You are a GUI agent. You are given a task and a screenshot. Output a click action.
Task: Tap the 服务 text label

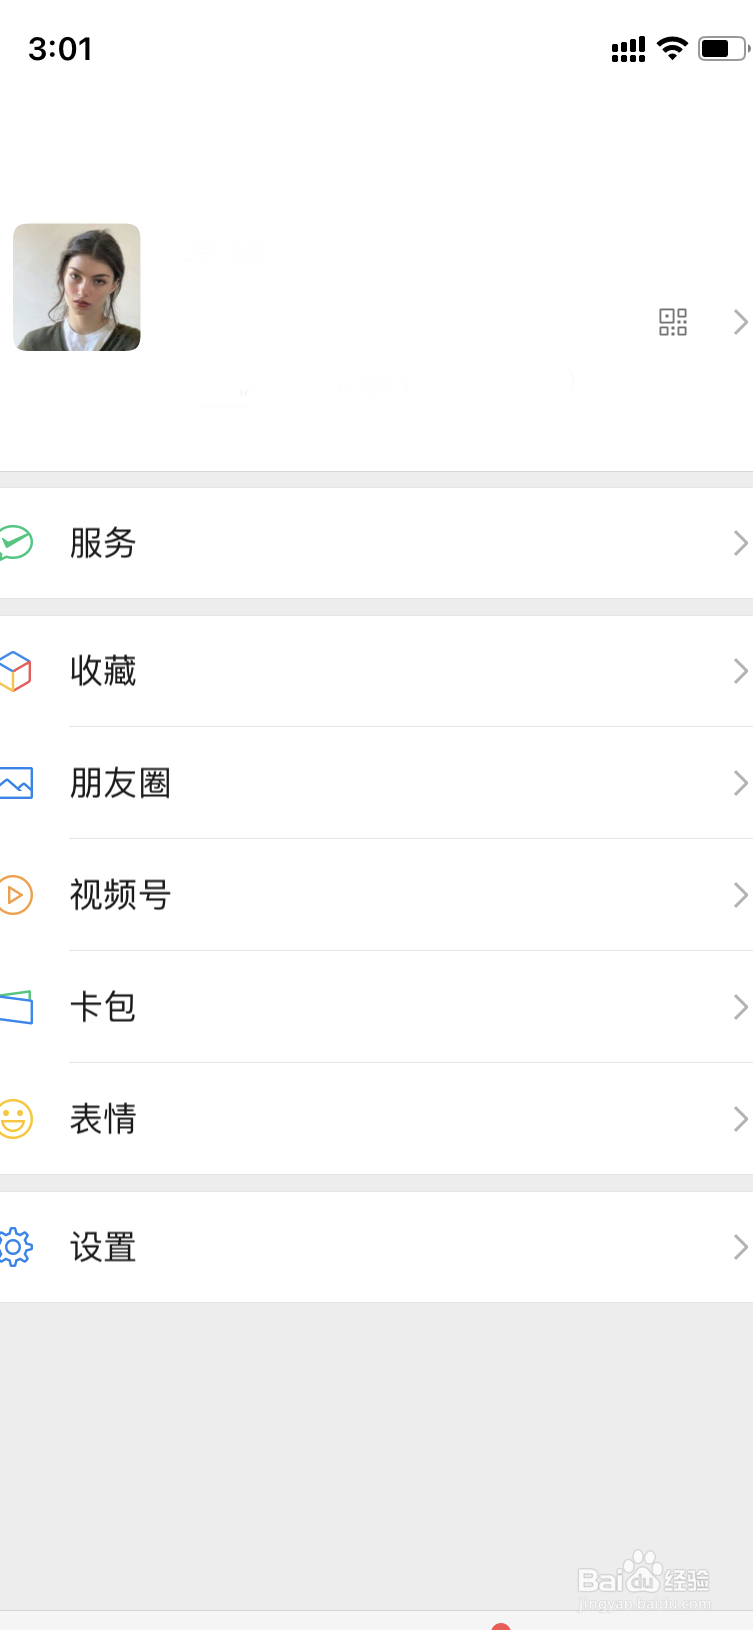(103, 543)
